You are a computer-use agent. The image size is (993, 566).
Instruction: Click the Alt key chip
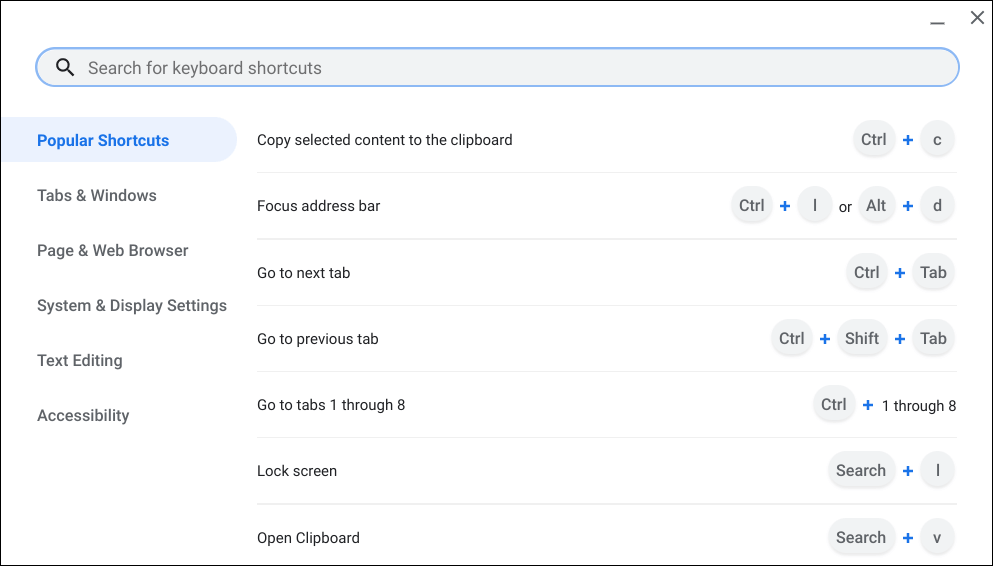(x=876, y=206)
